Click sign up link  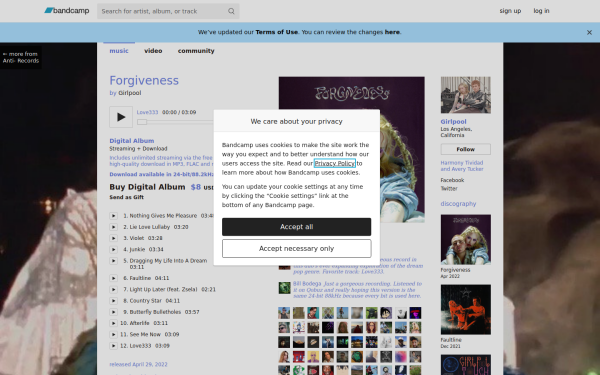coord(510,11)
